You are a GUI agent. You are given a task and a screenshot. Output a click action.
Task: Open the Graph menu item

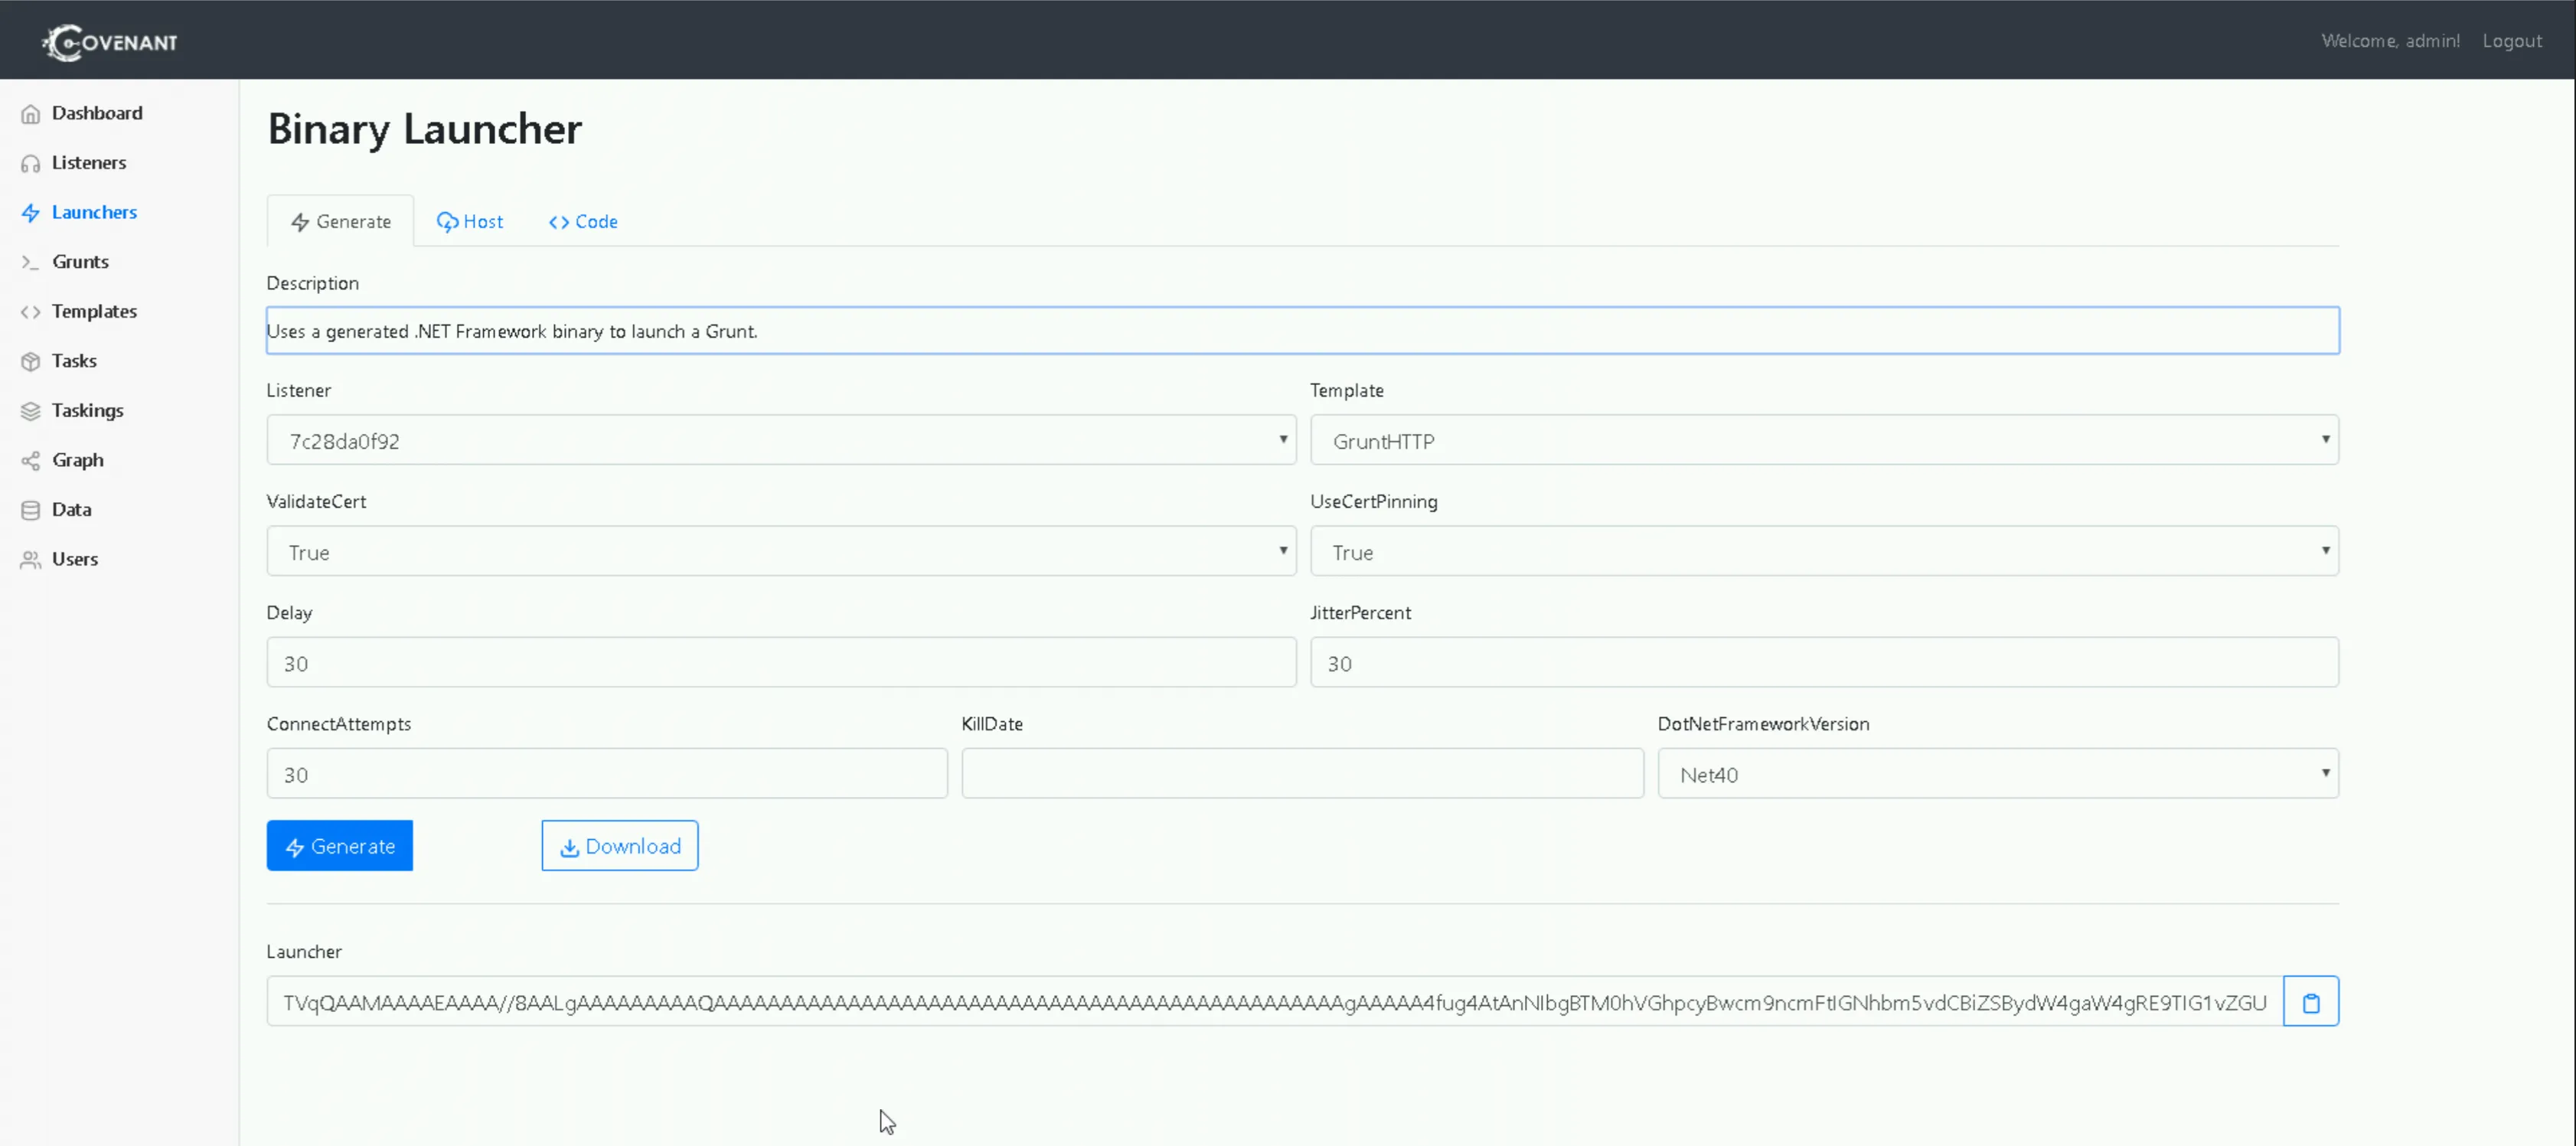click(78, 460)
